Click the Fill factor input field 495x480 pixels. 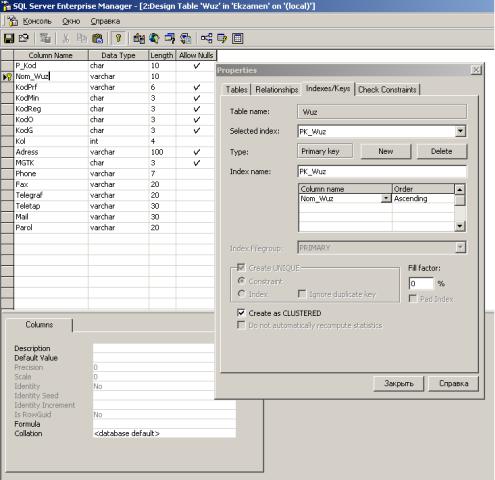click(x=421, y=284)
